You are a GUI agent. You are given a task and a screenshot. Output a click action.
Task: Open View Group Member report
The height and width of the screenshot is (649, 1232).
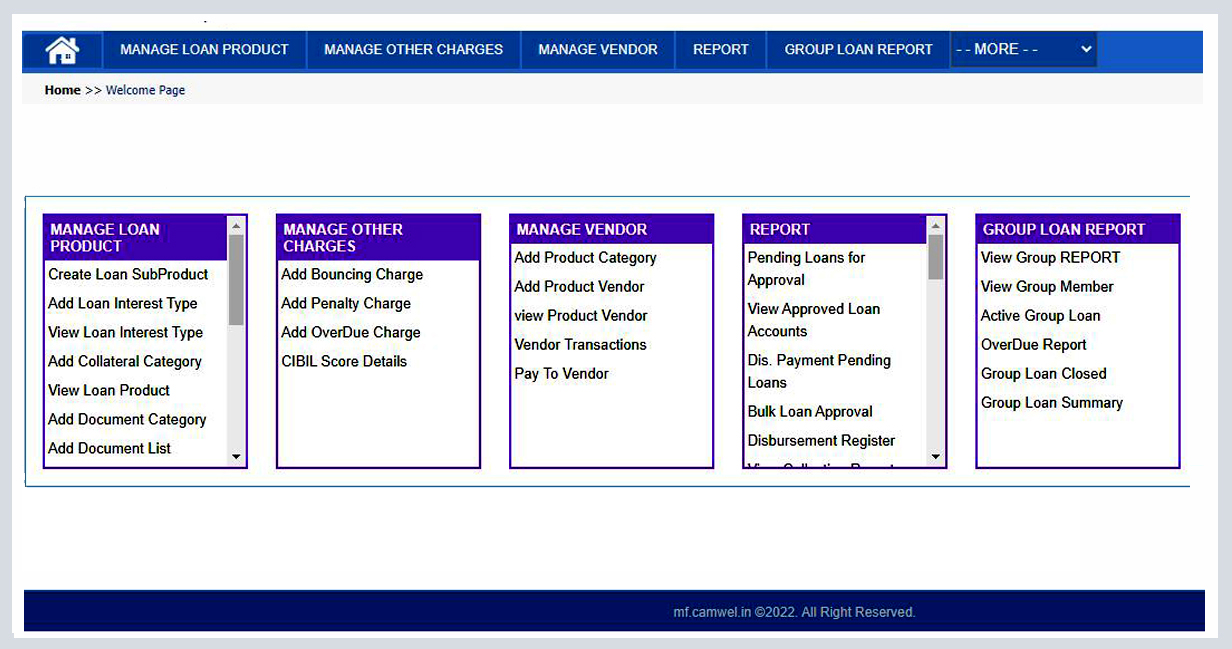click(x=1046, y=286)
